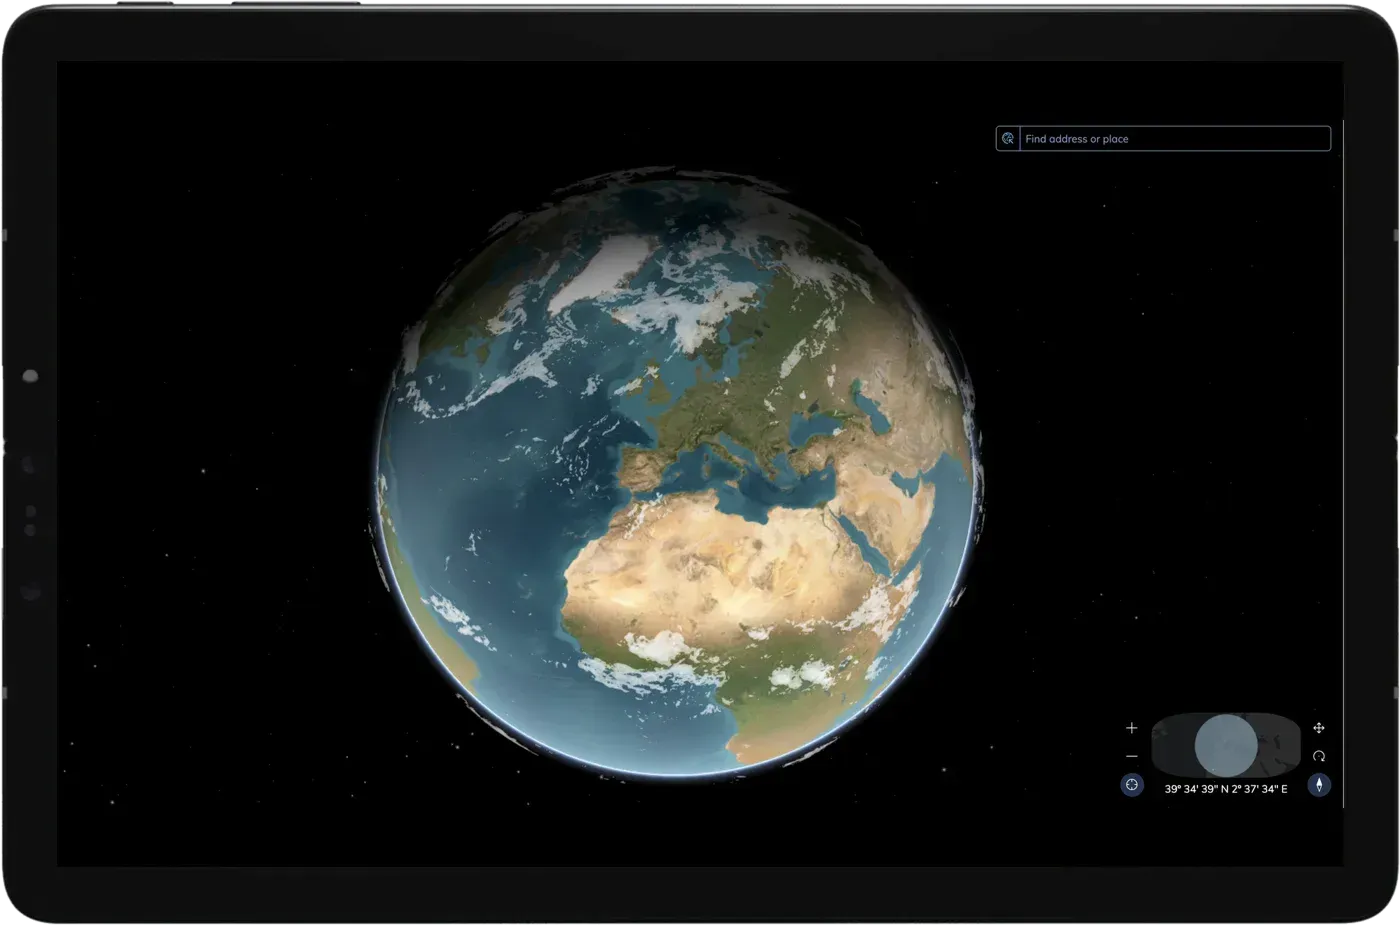Zoom in with the plus icon
This screenshot has height=925, width=1400.
(x=1132, y=728)
